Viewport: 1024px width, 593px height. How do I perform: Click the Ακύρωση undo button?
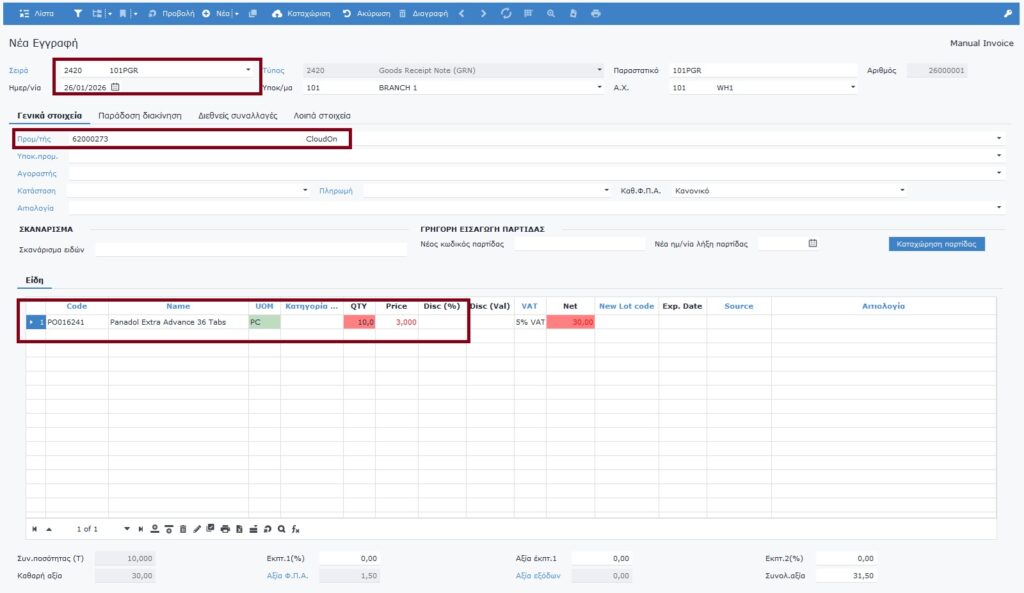(367, 14)
